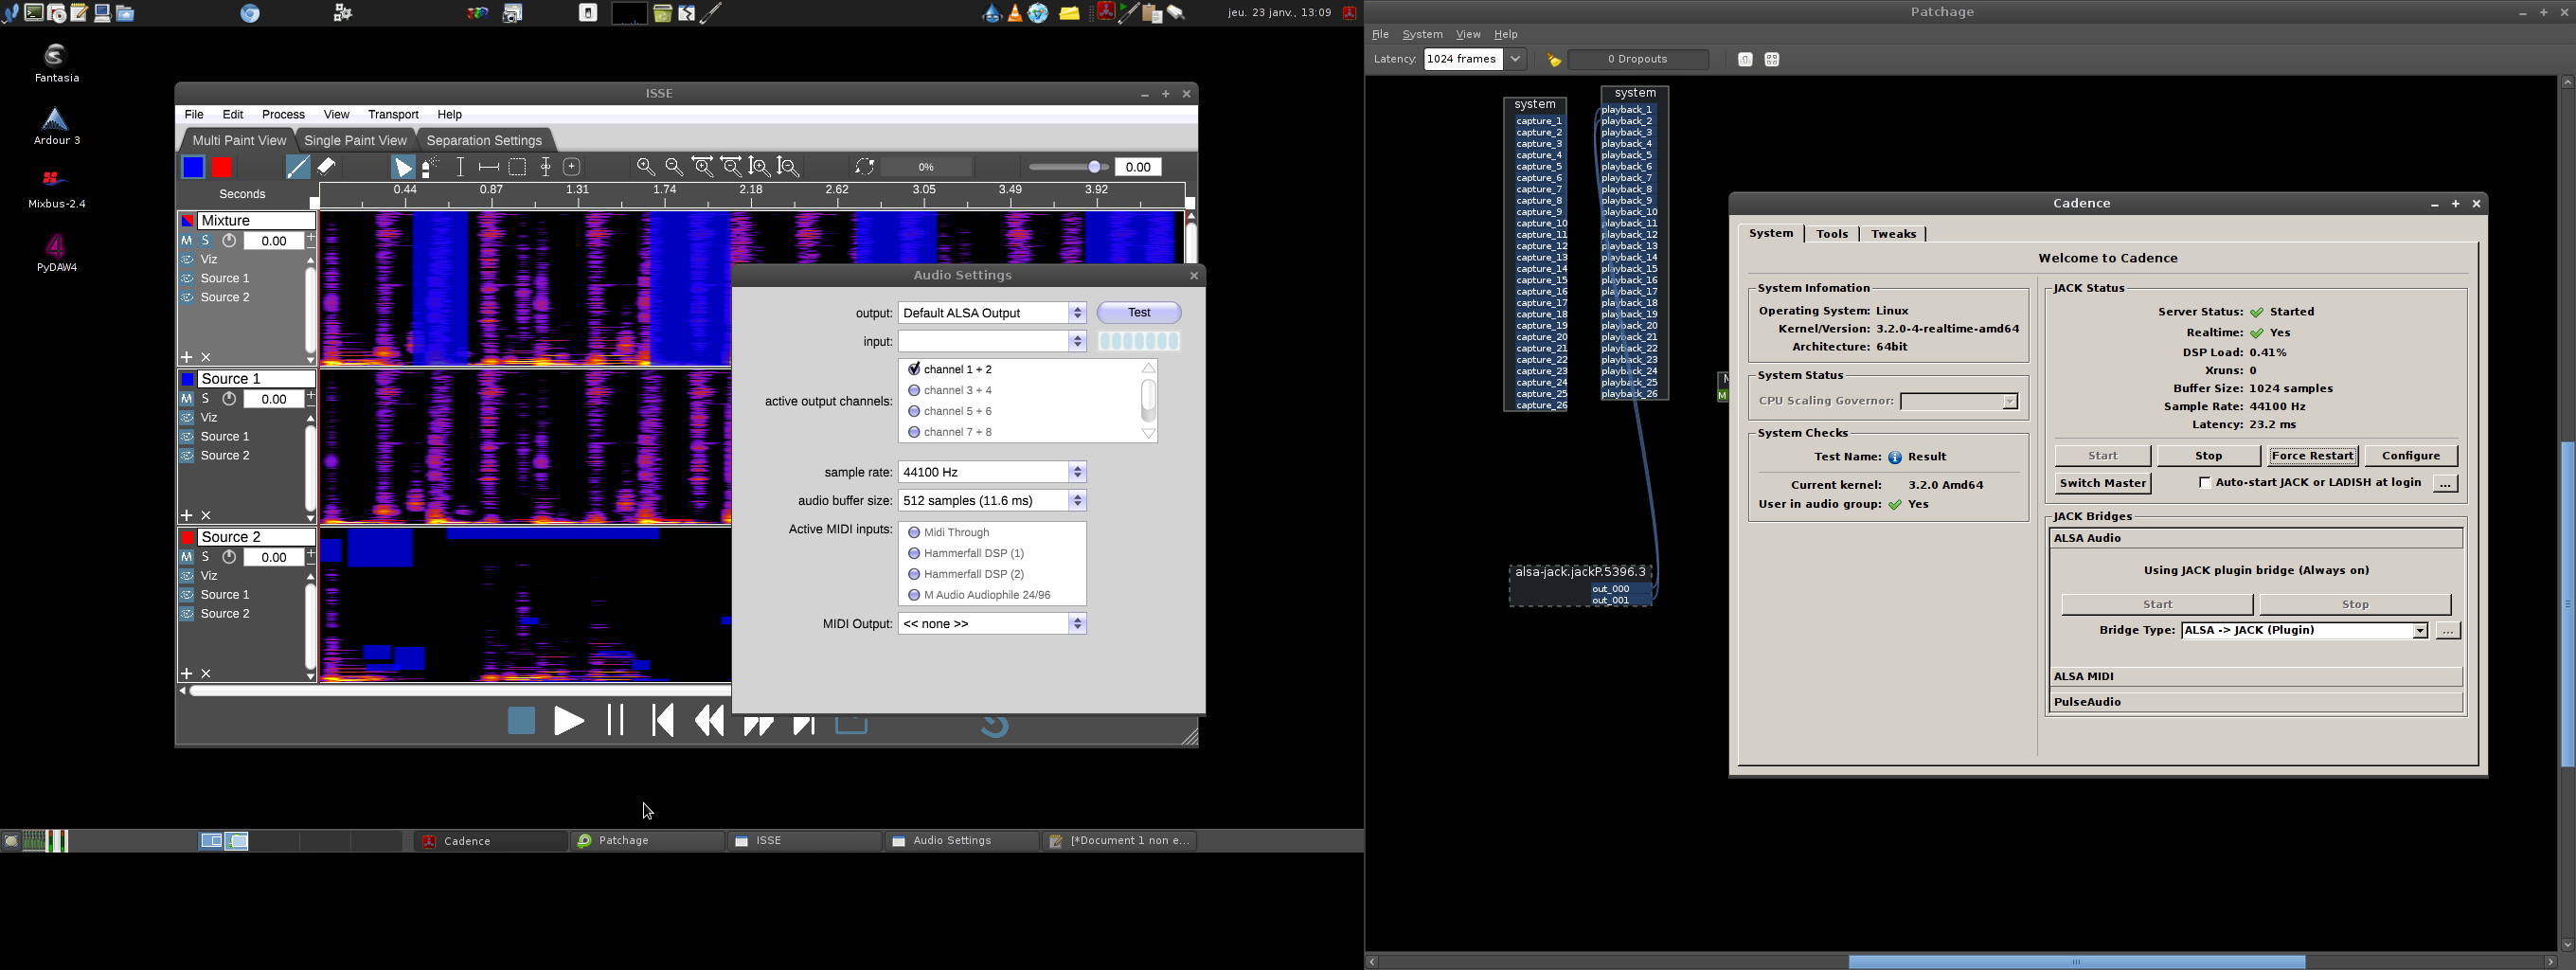Enable Auto-start JACK or LADISH at login

pyautogui.click(x=2204, y=483)
